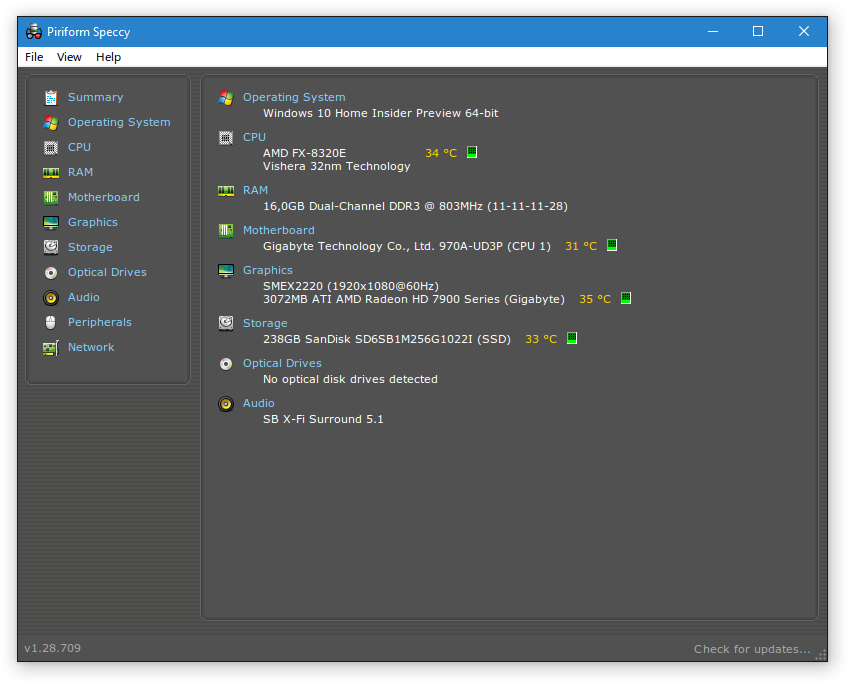
Task: Open the Operating System heading in main panel
Action: pos(294,97)
